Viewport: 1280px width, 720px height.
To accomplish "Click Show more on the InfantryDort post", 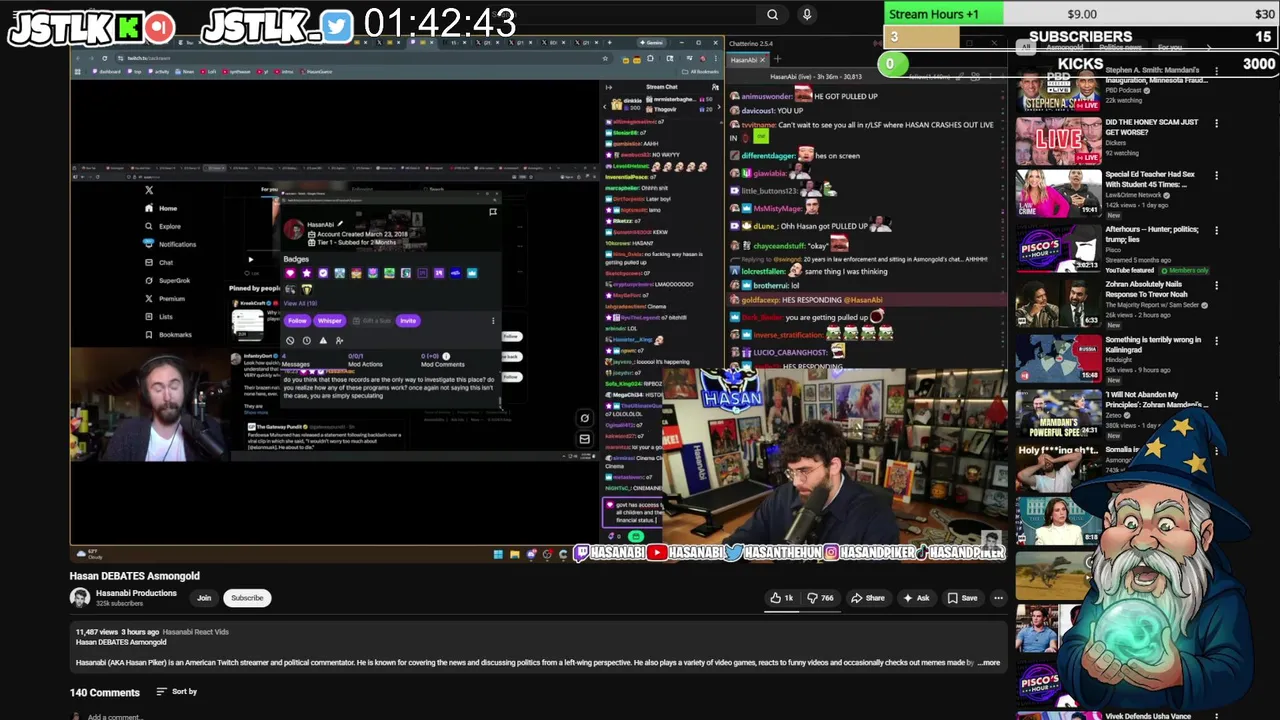I will coord(255,412).
